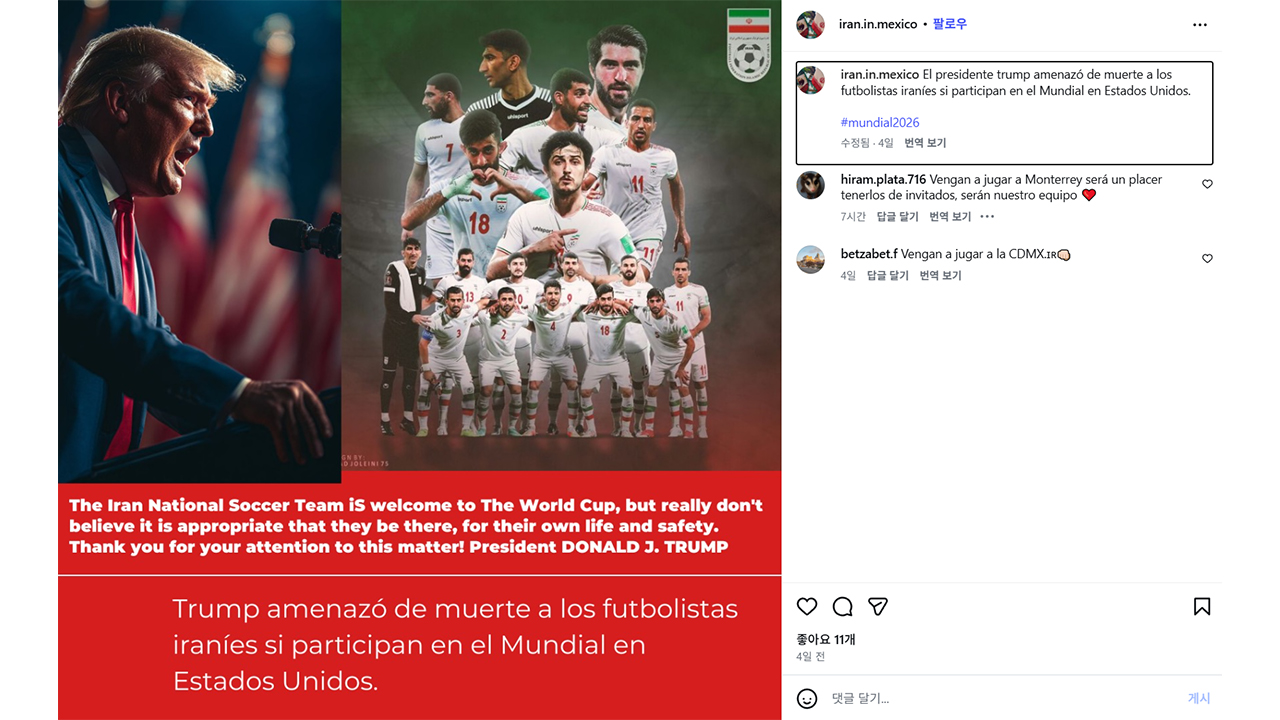This screenshot has width=1280, height=720.
Task: Like hiram.plata.716's comment
Action: point(1207,184)
